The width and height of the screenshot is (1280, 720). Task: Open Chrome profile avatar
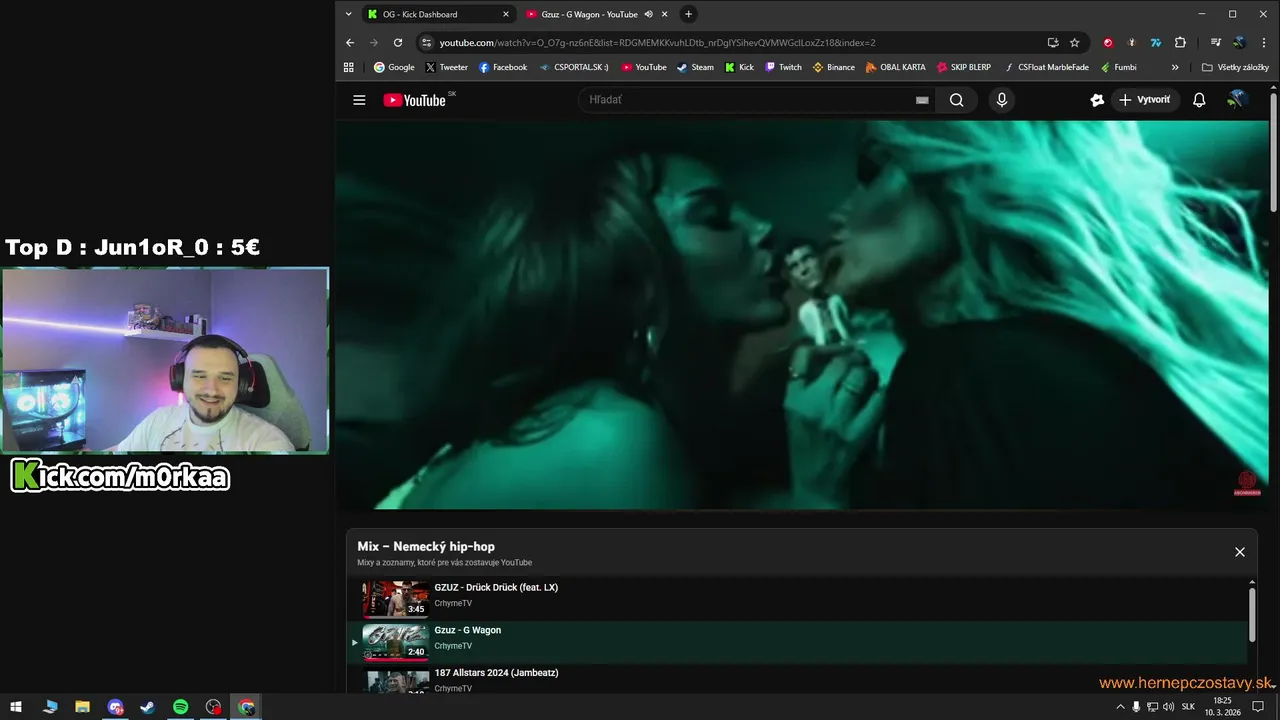pos(1239,42)
